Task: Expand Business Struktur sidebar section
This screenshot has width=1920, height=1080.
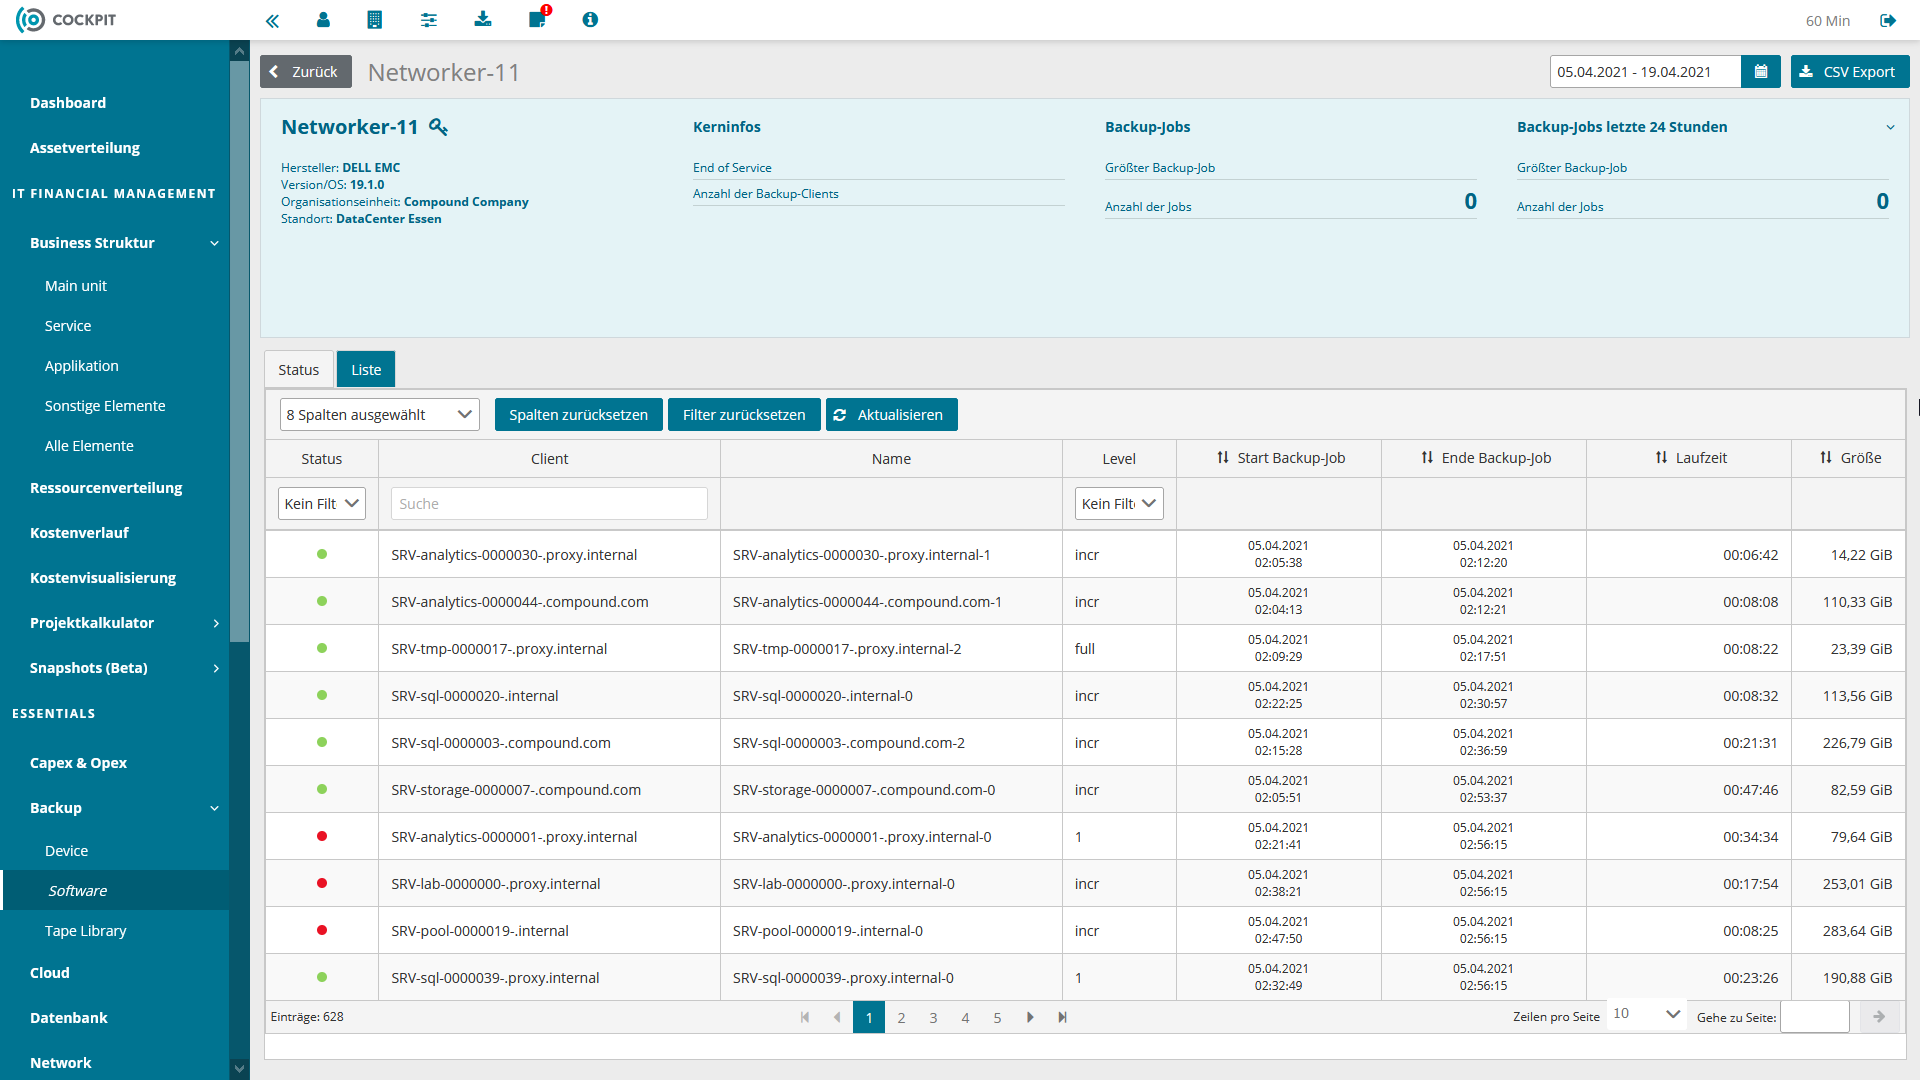Action: click(214, 243)
